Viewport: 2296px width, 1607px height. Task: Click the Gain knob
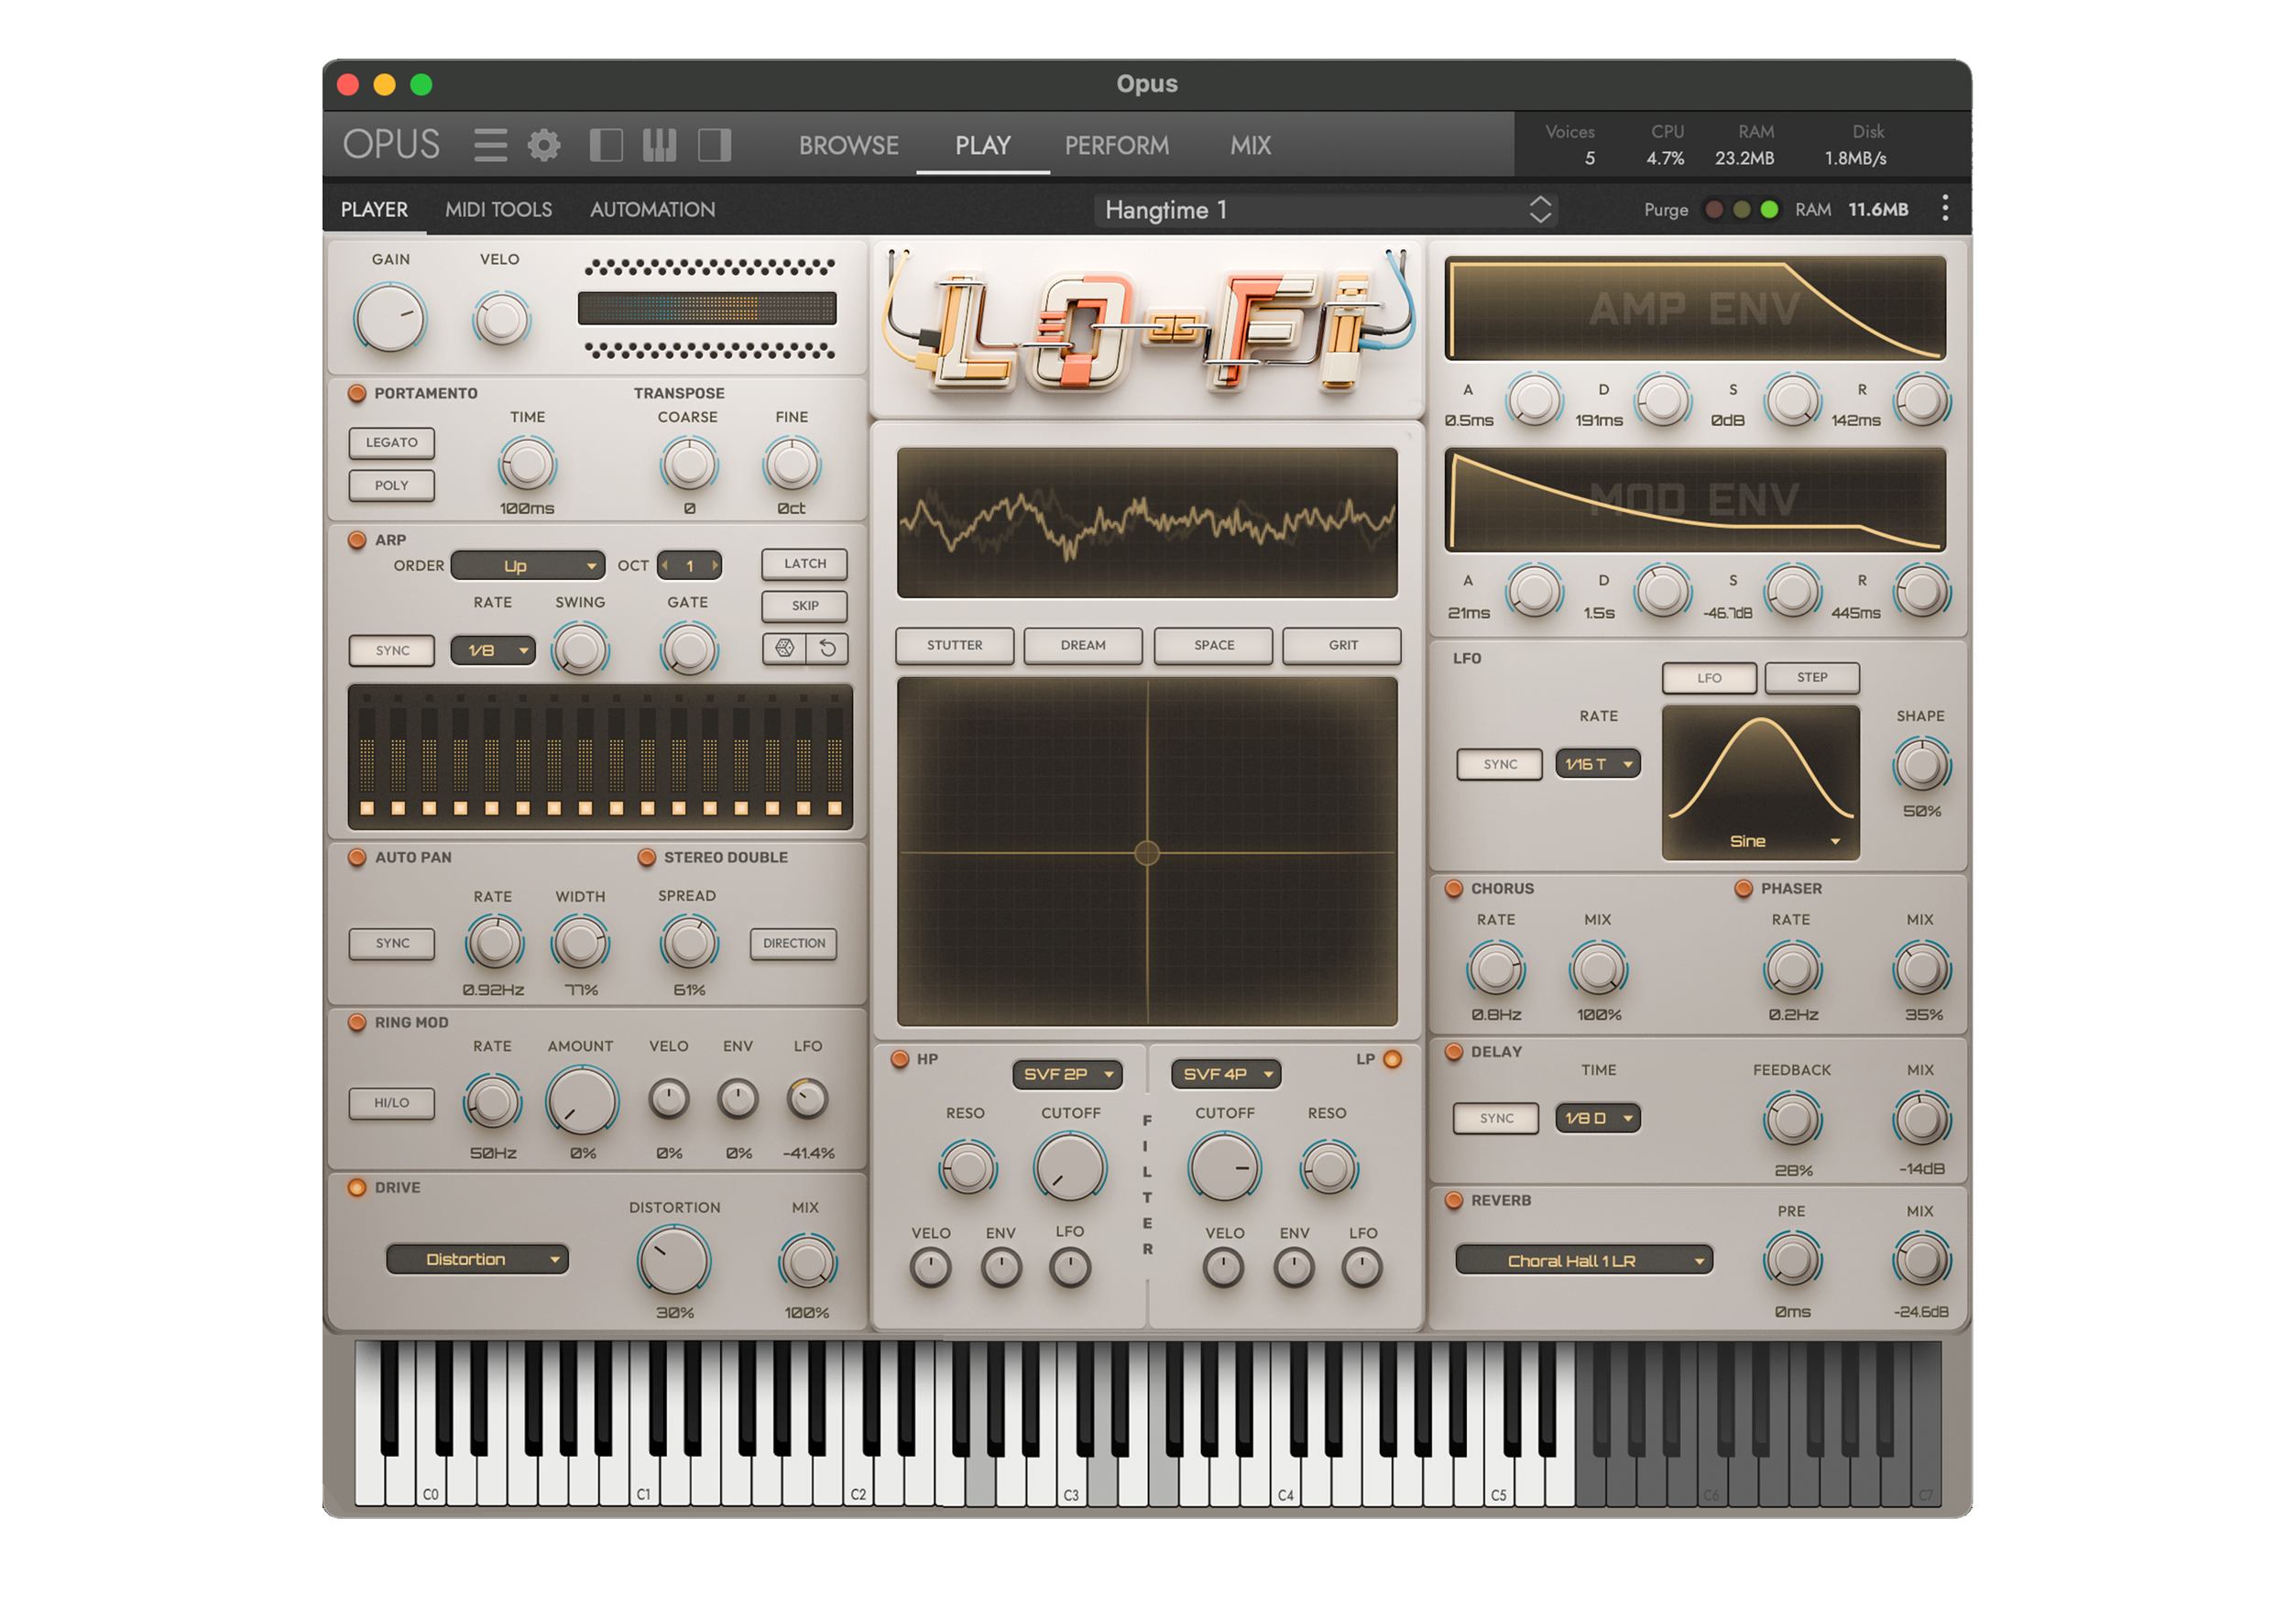pyautogui.click(x=389, y=317)
